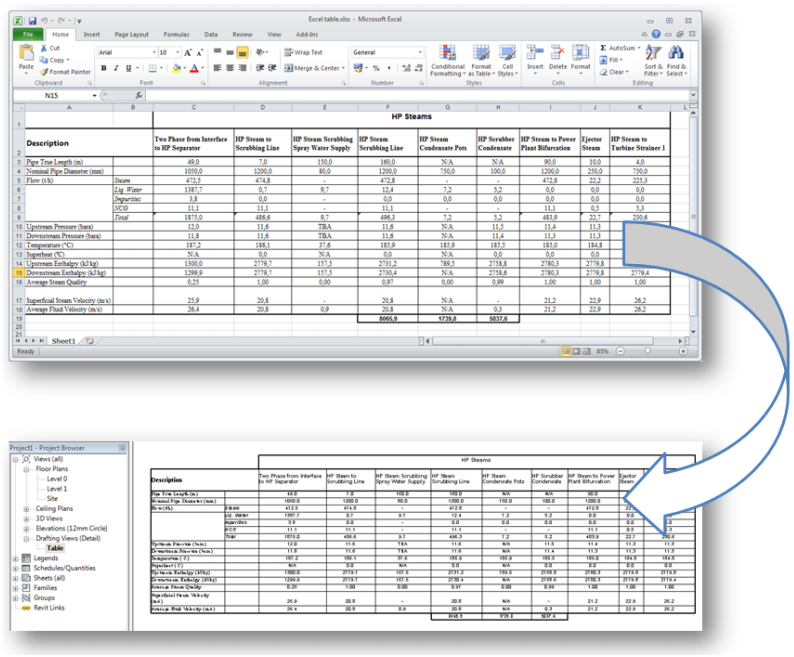The image size is (794, 657).
Task: Click the Name Box showing N15
Action: click(55, 95)
